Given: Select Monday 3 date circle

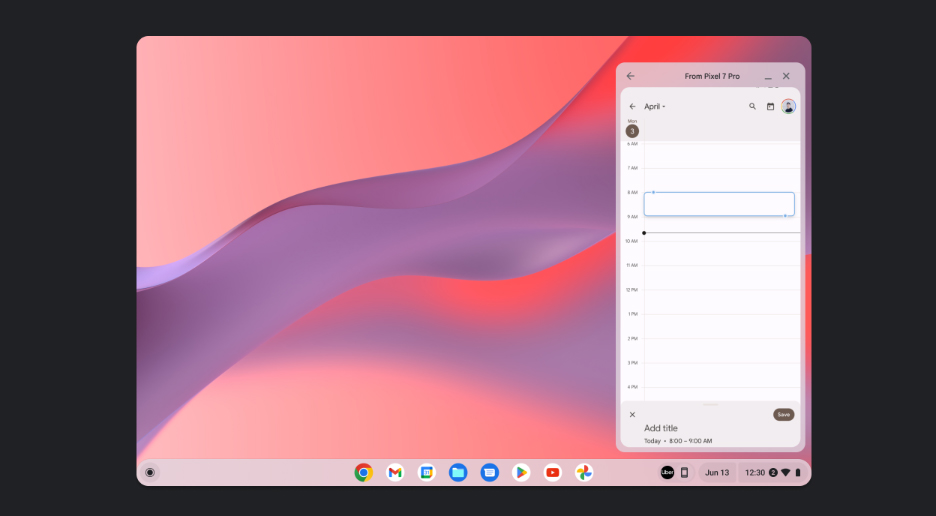Looking at the screenshot, I should click(x=632, y=131).
